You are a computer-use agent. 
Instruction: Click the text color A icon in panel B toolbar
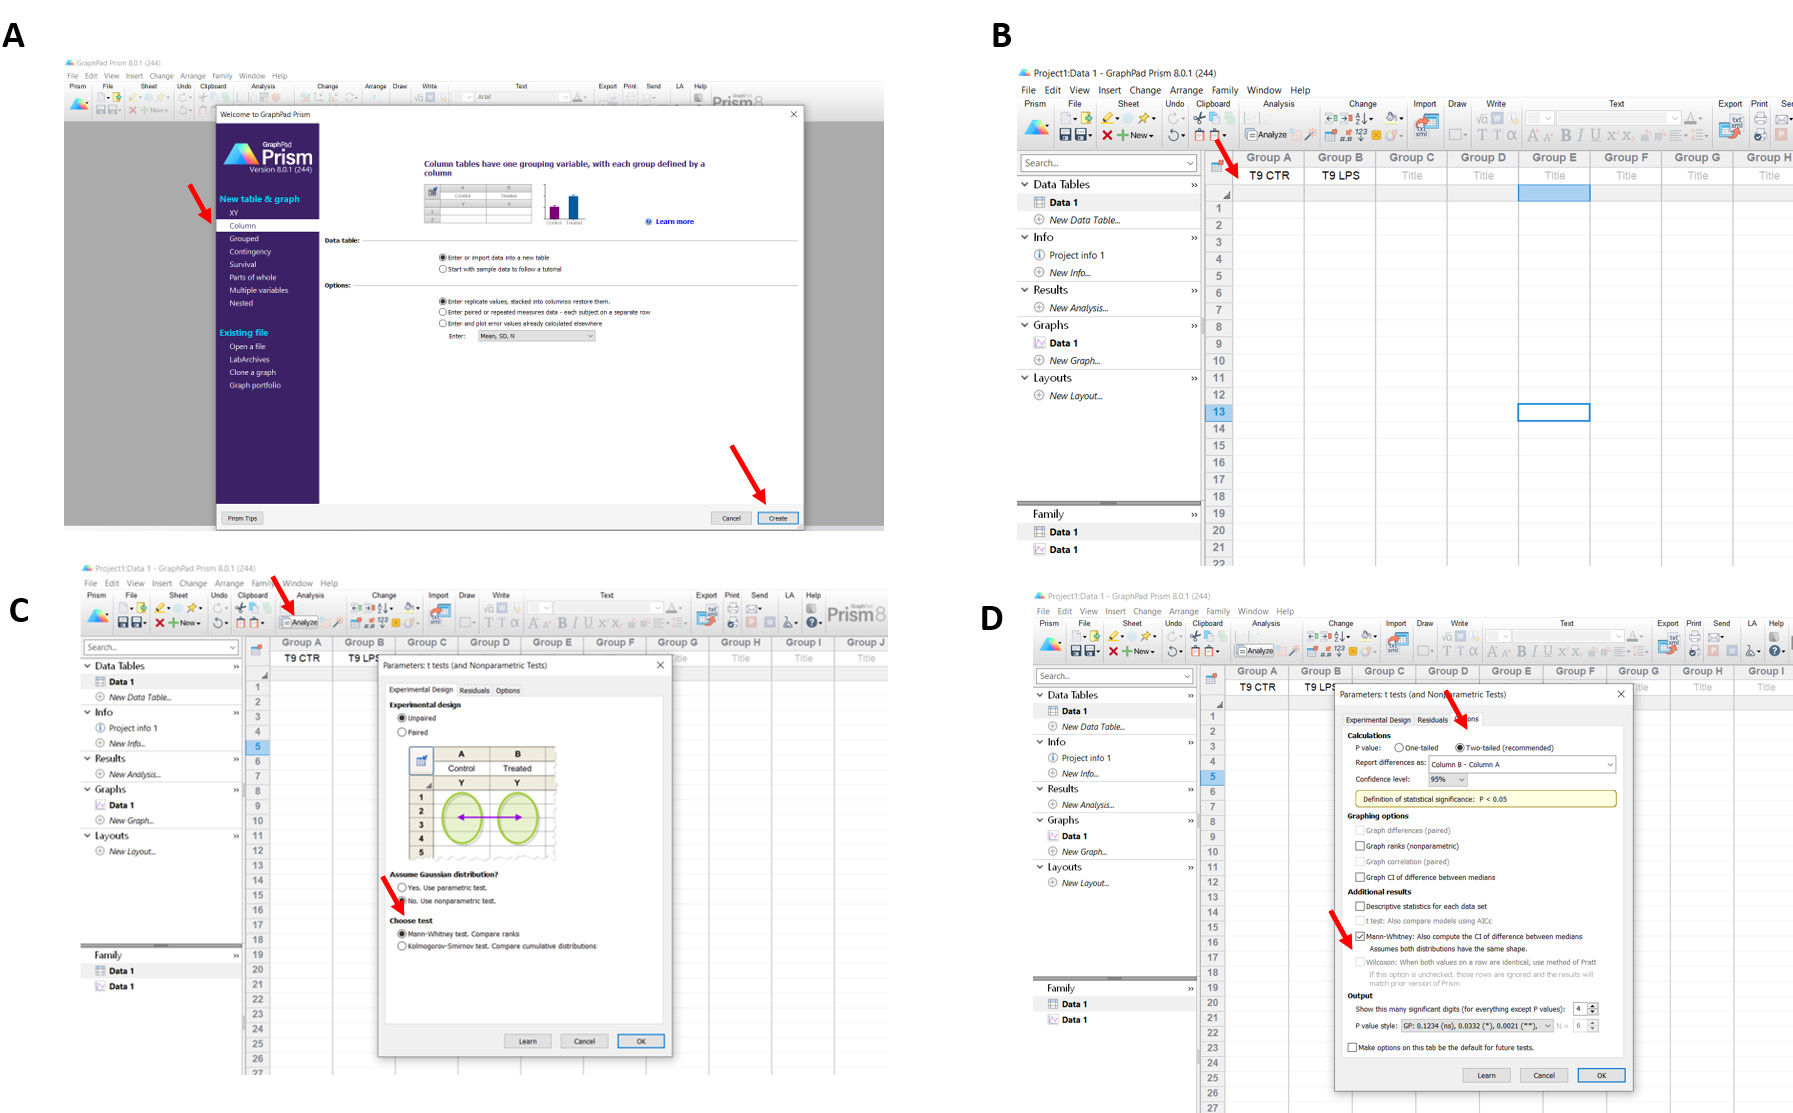1690,118
